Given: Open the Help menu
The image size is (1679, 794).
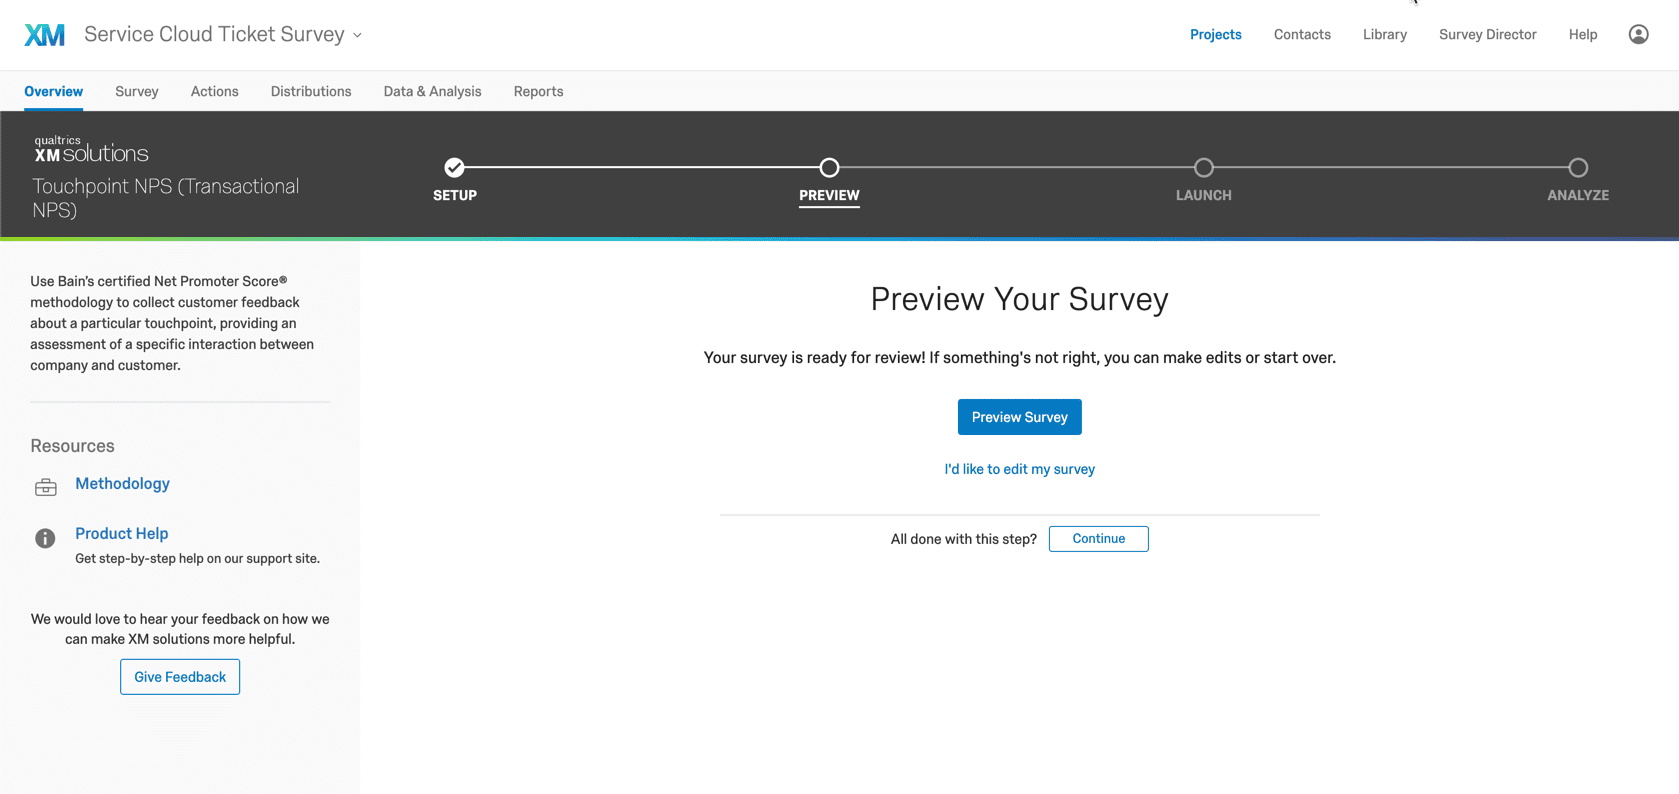Looking at the screenshot, I should [x=1583, y=34].
